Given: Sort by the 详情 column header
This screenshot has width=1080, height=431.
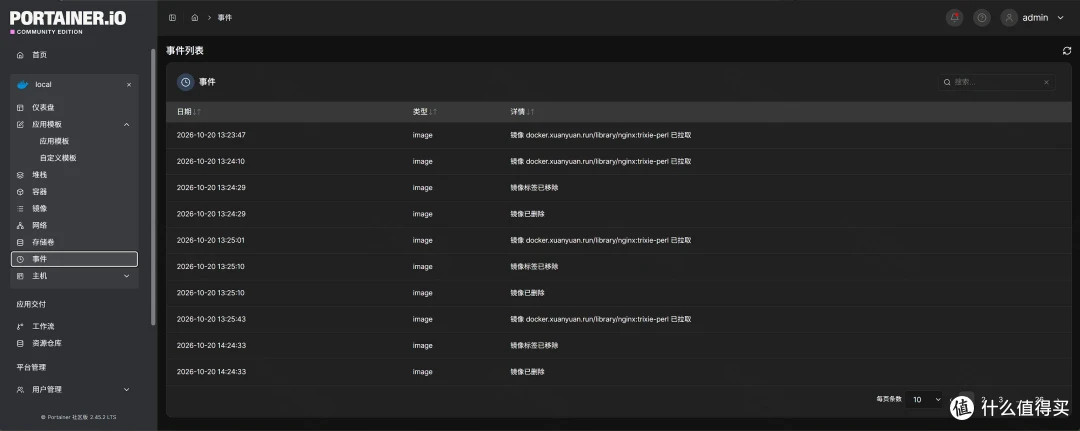Looking at the screenshot, I should (x=522, y=112).
